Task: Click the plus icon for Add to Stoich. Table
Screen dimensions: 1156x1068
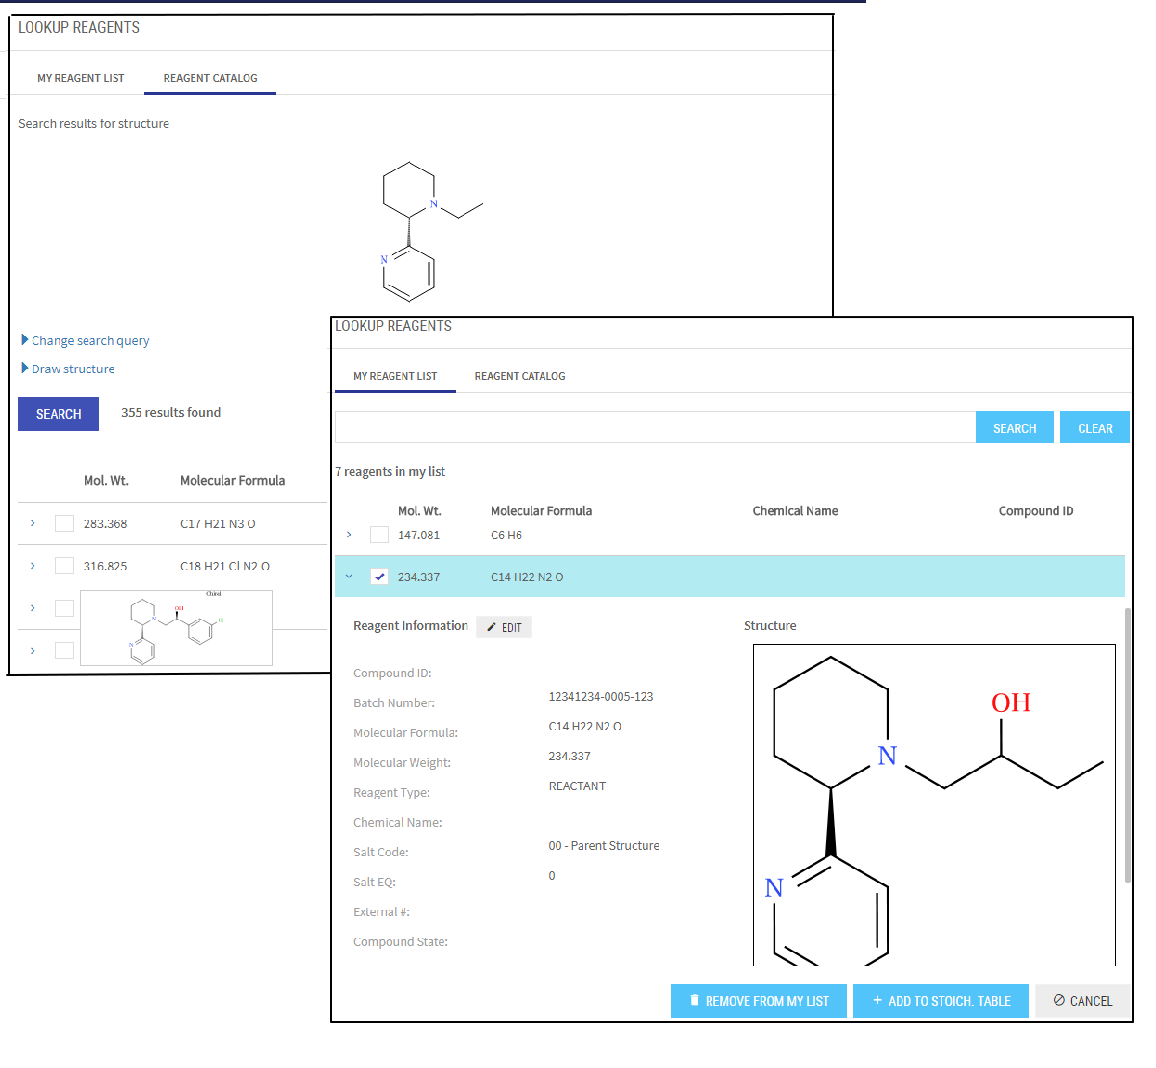Action: pyautogui.click(x=877, y=1001)
